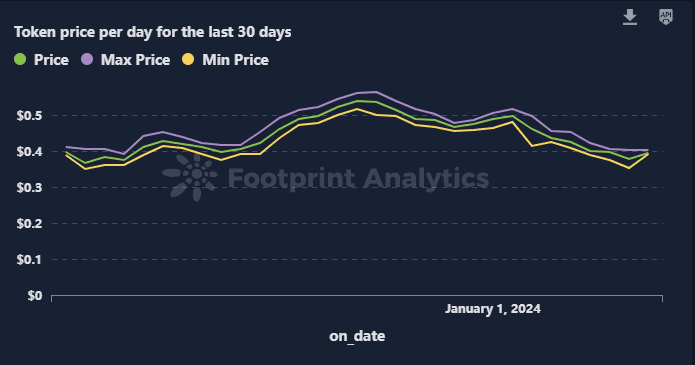Click the $0 y-axis label
This screenshot has width=695, height=365.
pos(35,295)
